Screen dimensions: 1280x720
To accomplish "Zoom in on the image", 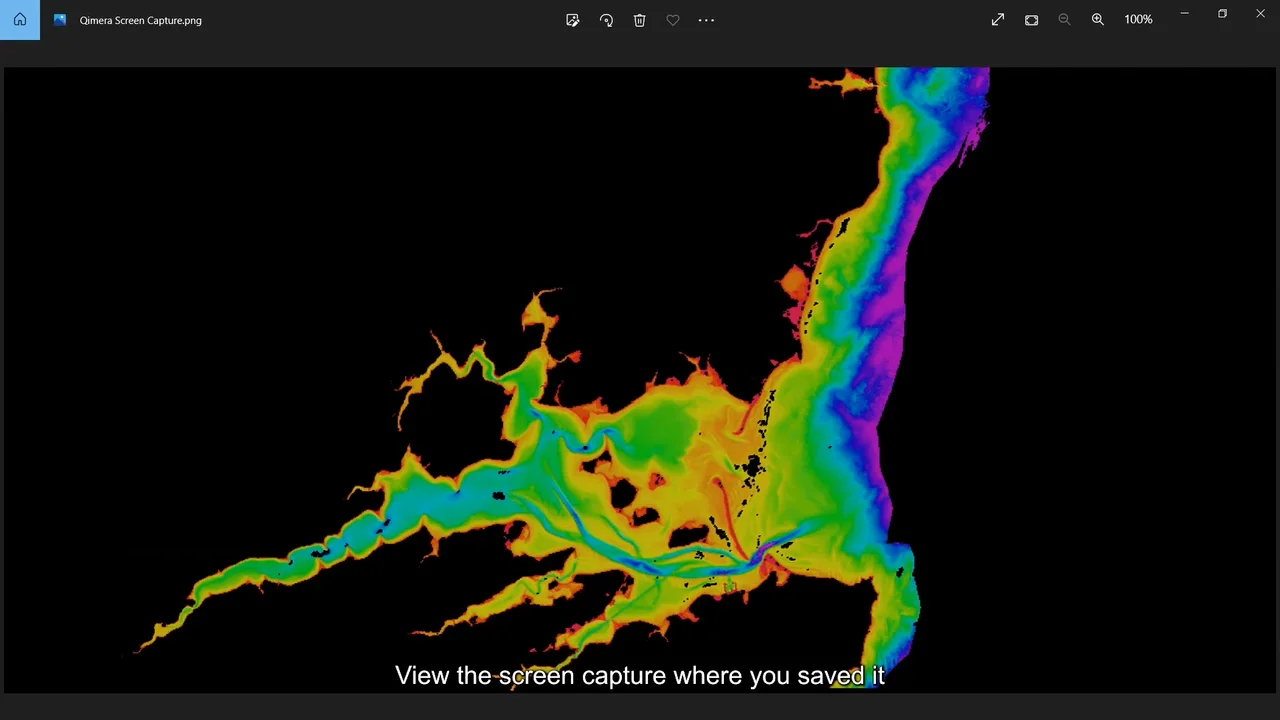I will click(1098, 20).
